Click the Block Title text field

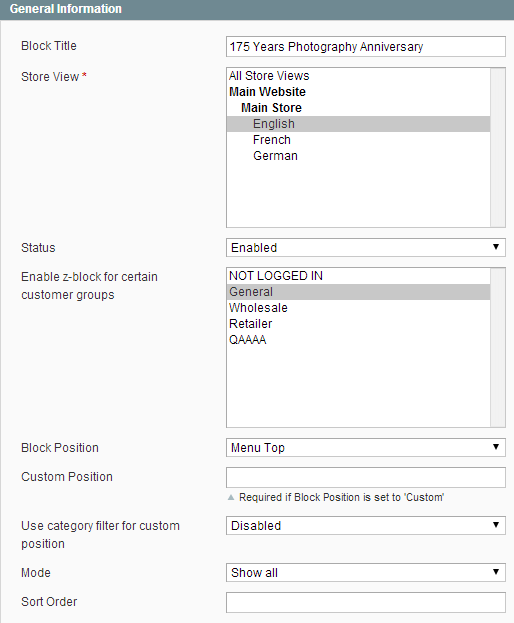click(x=366, y=46)
